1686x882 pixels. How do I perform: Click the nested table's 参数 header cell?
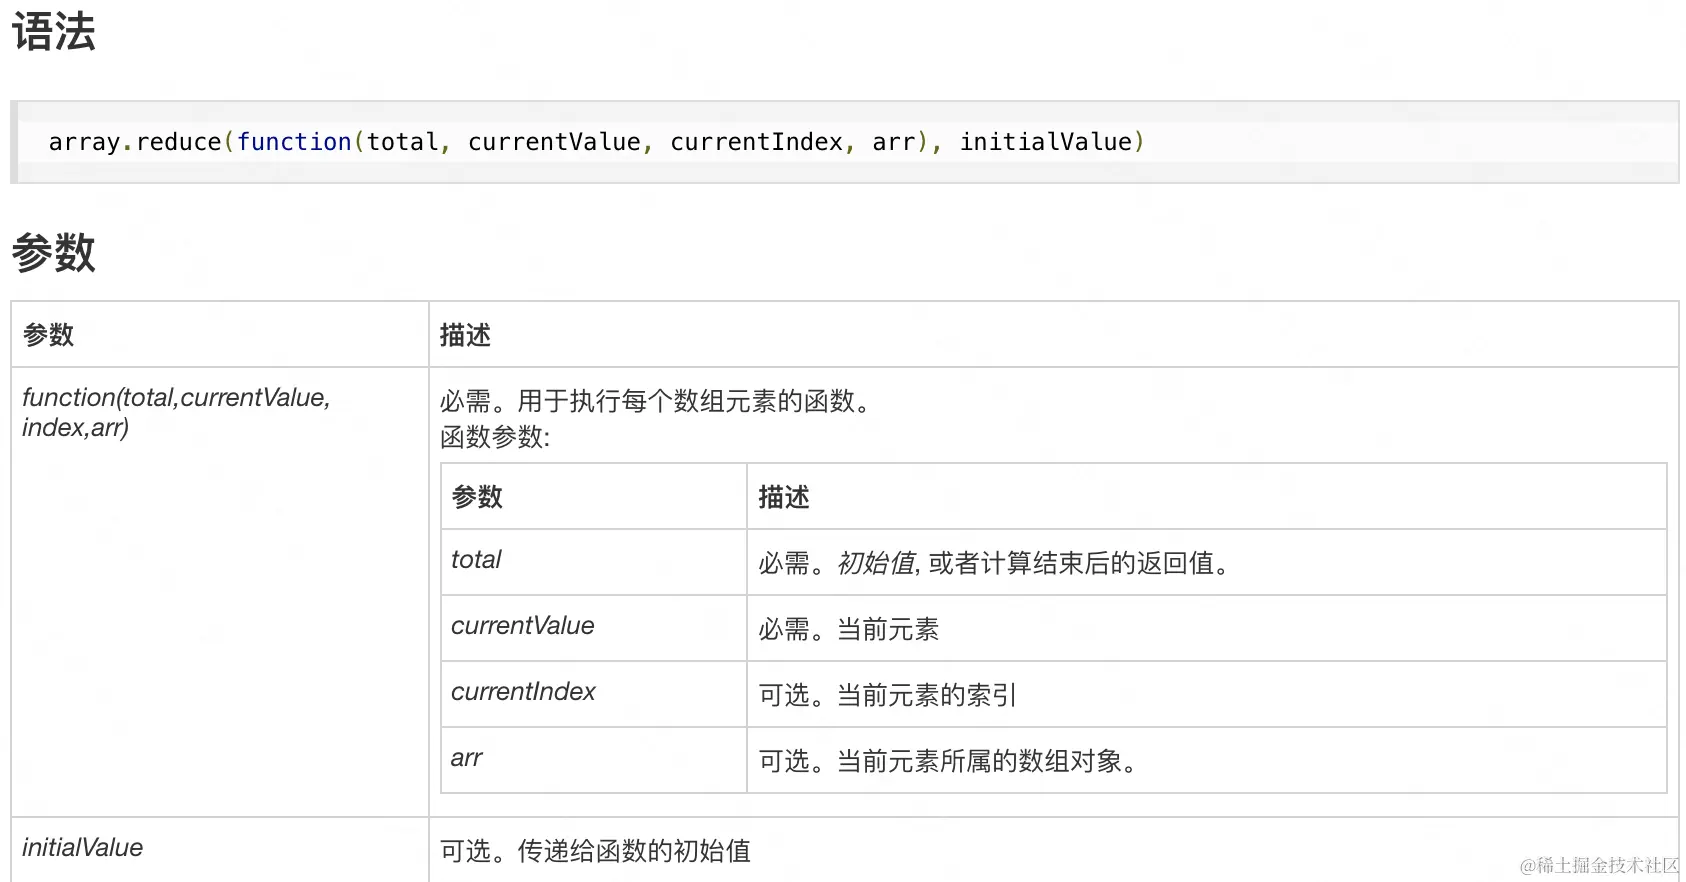[x=477, y=497]
